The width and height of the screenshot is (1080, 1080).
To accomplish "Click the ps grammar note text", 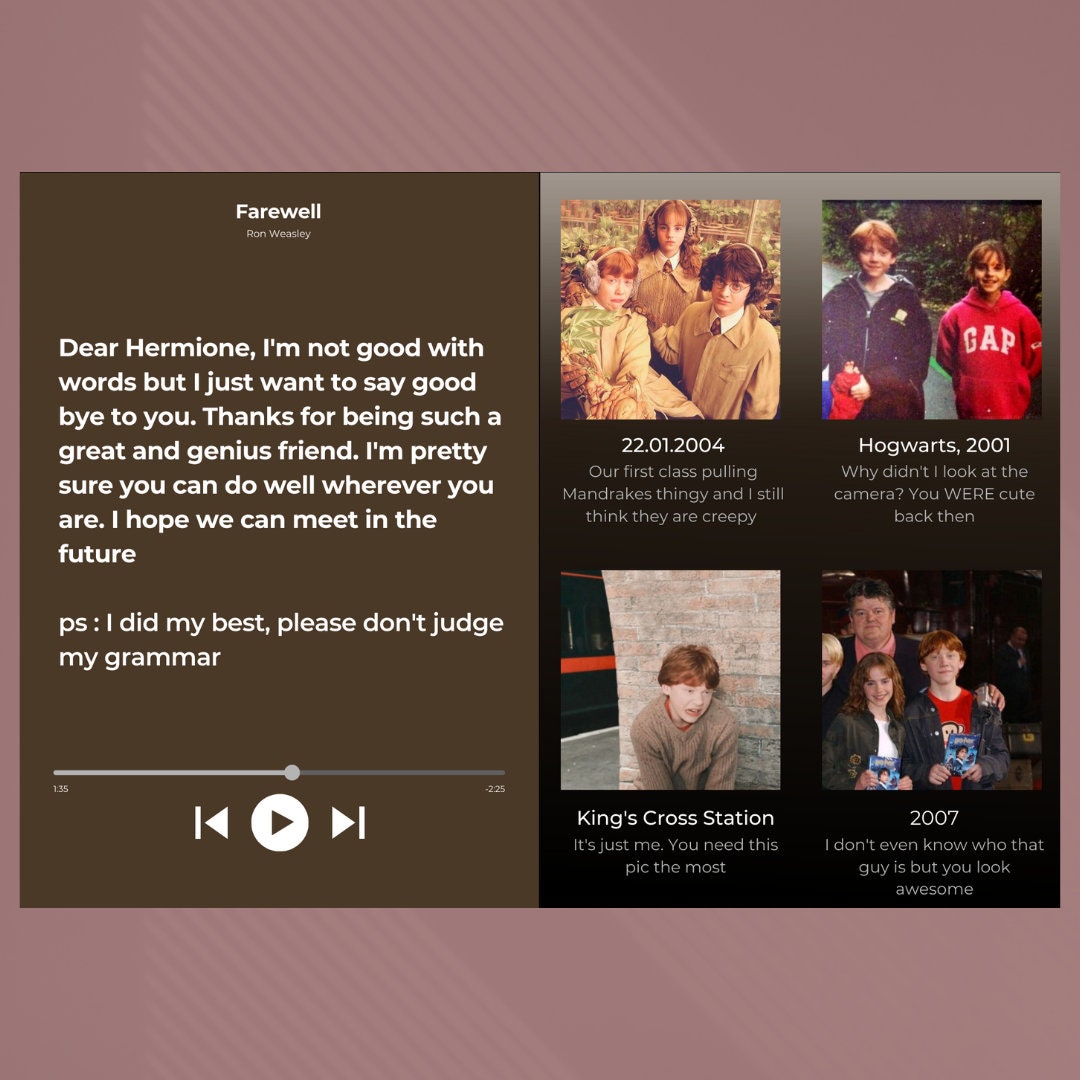I will pos(281,639).
